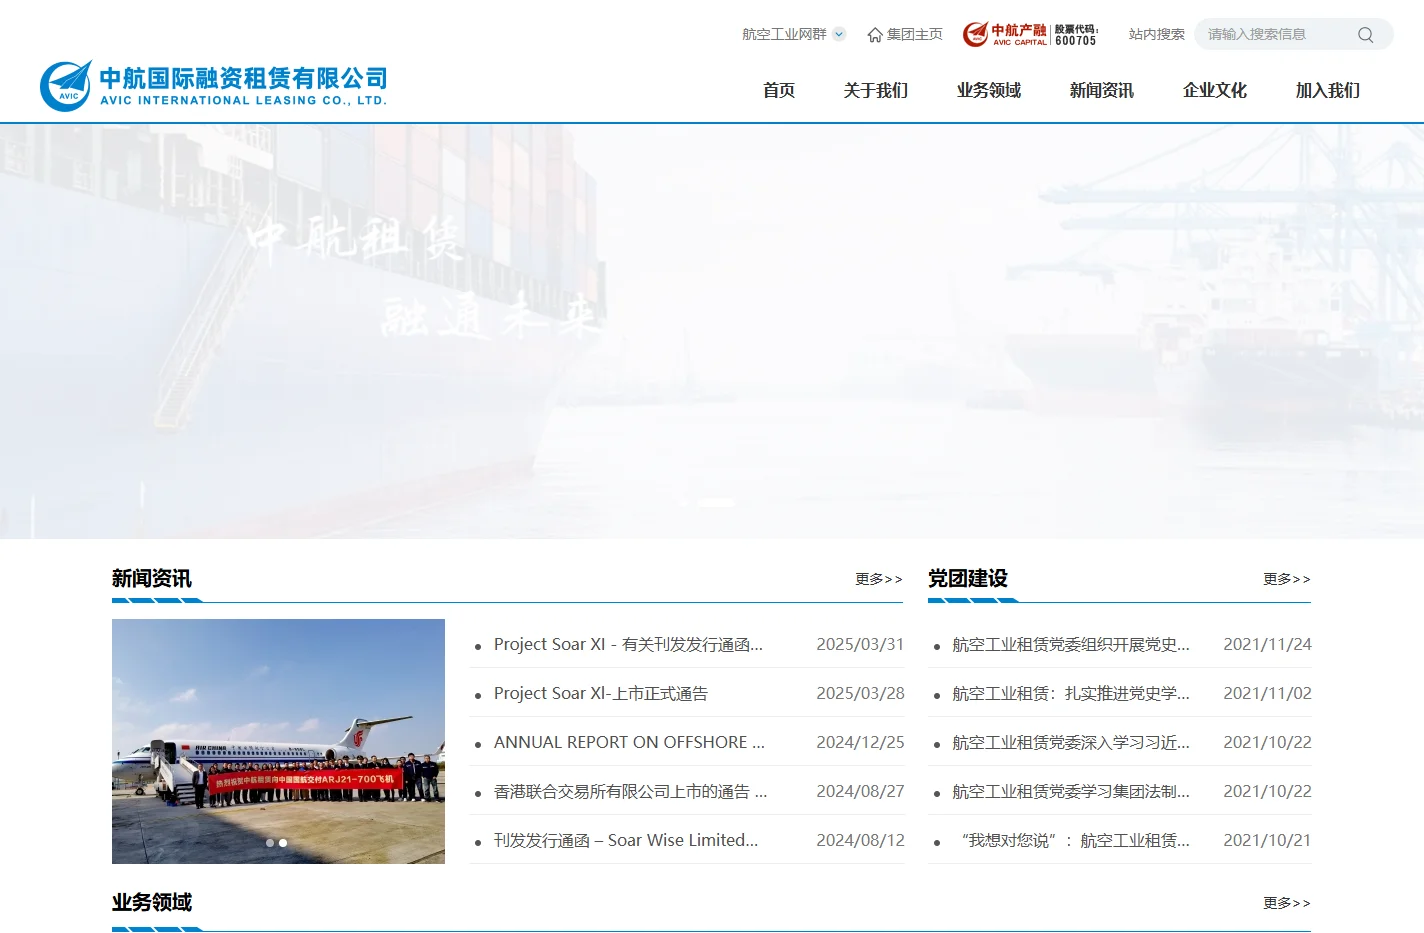Open 'ANNUAL REPORT ON OFFSHORE' article
Screen dimensions: 1424x933
click(629, 742)
